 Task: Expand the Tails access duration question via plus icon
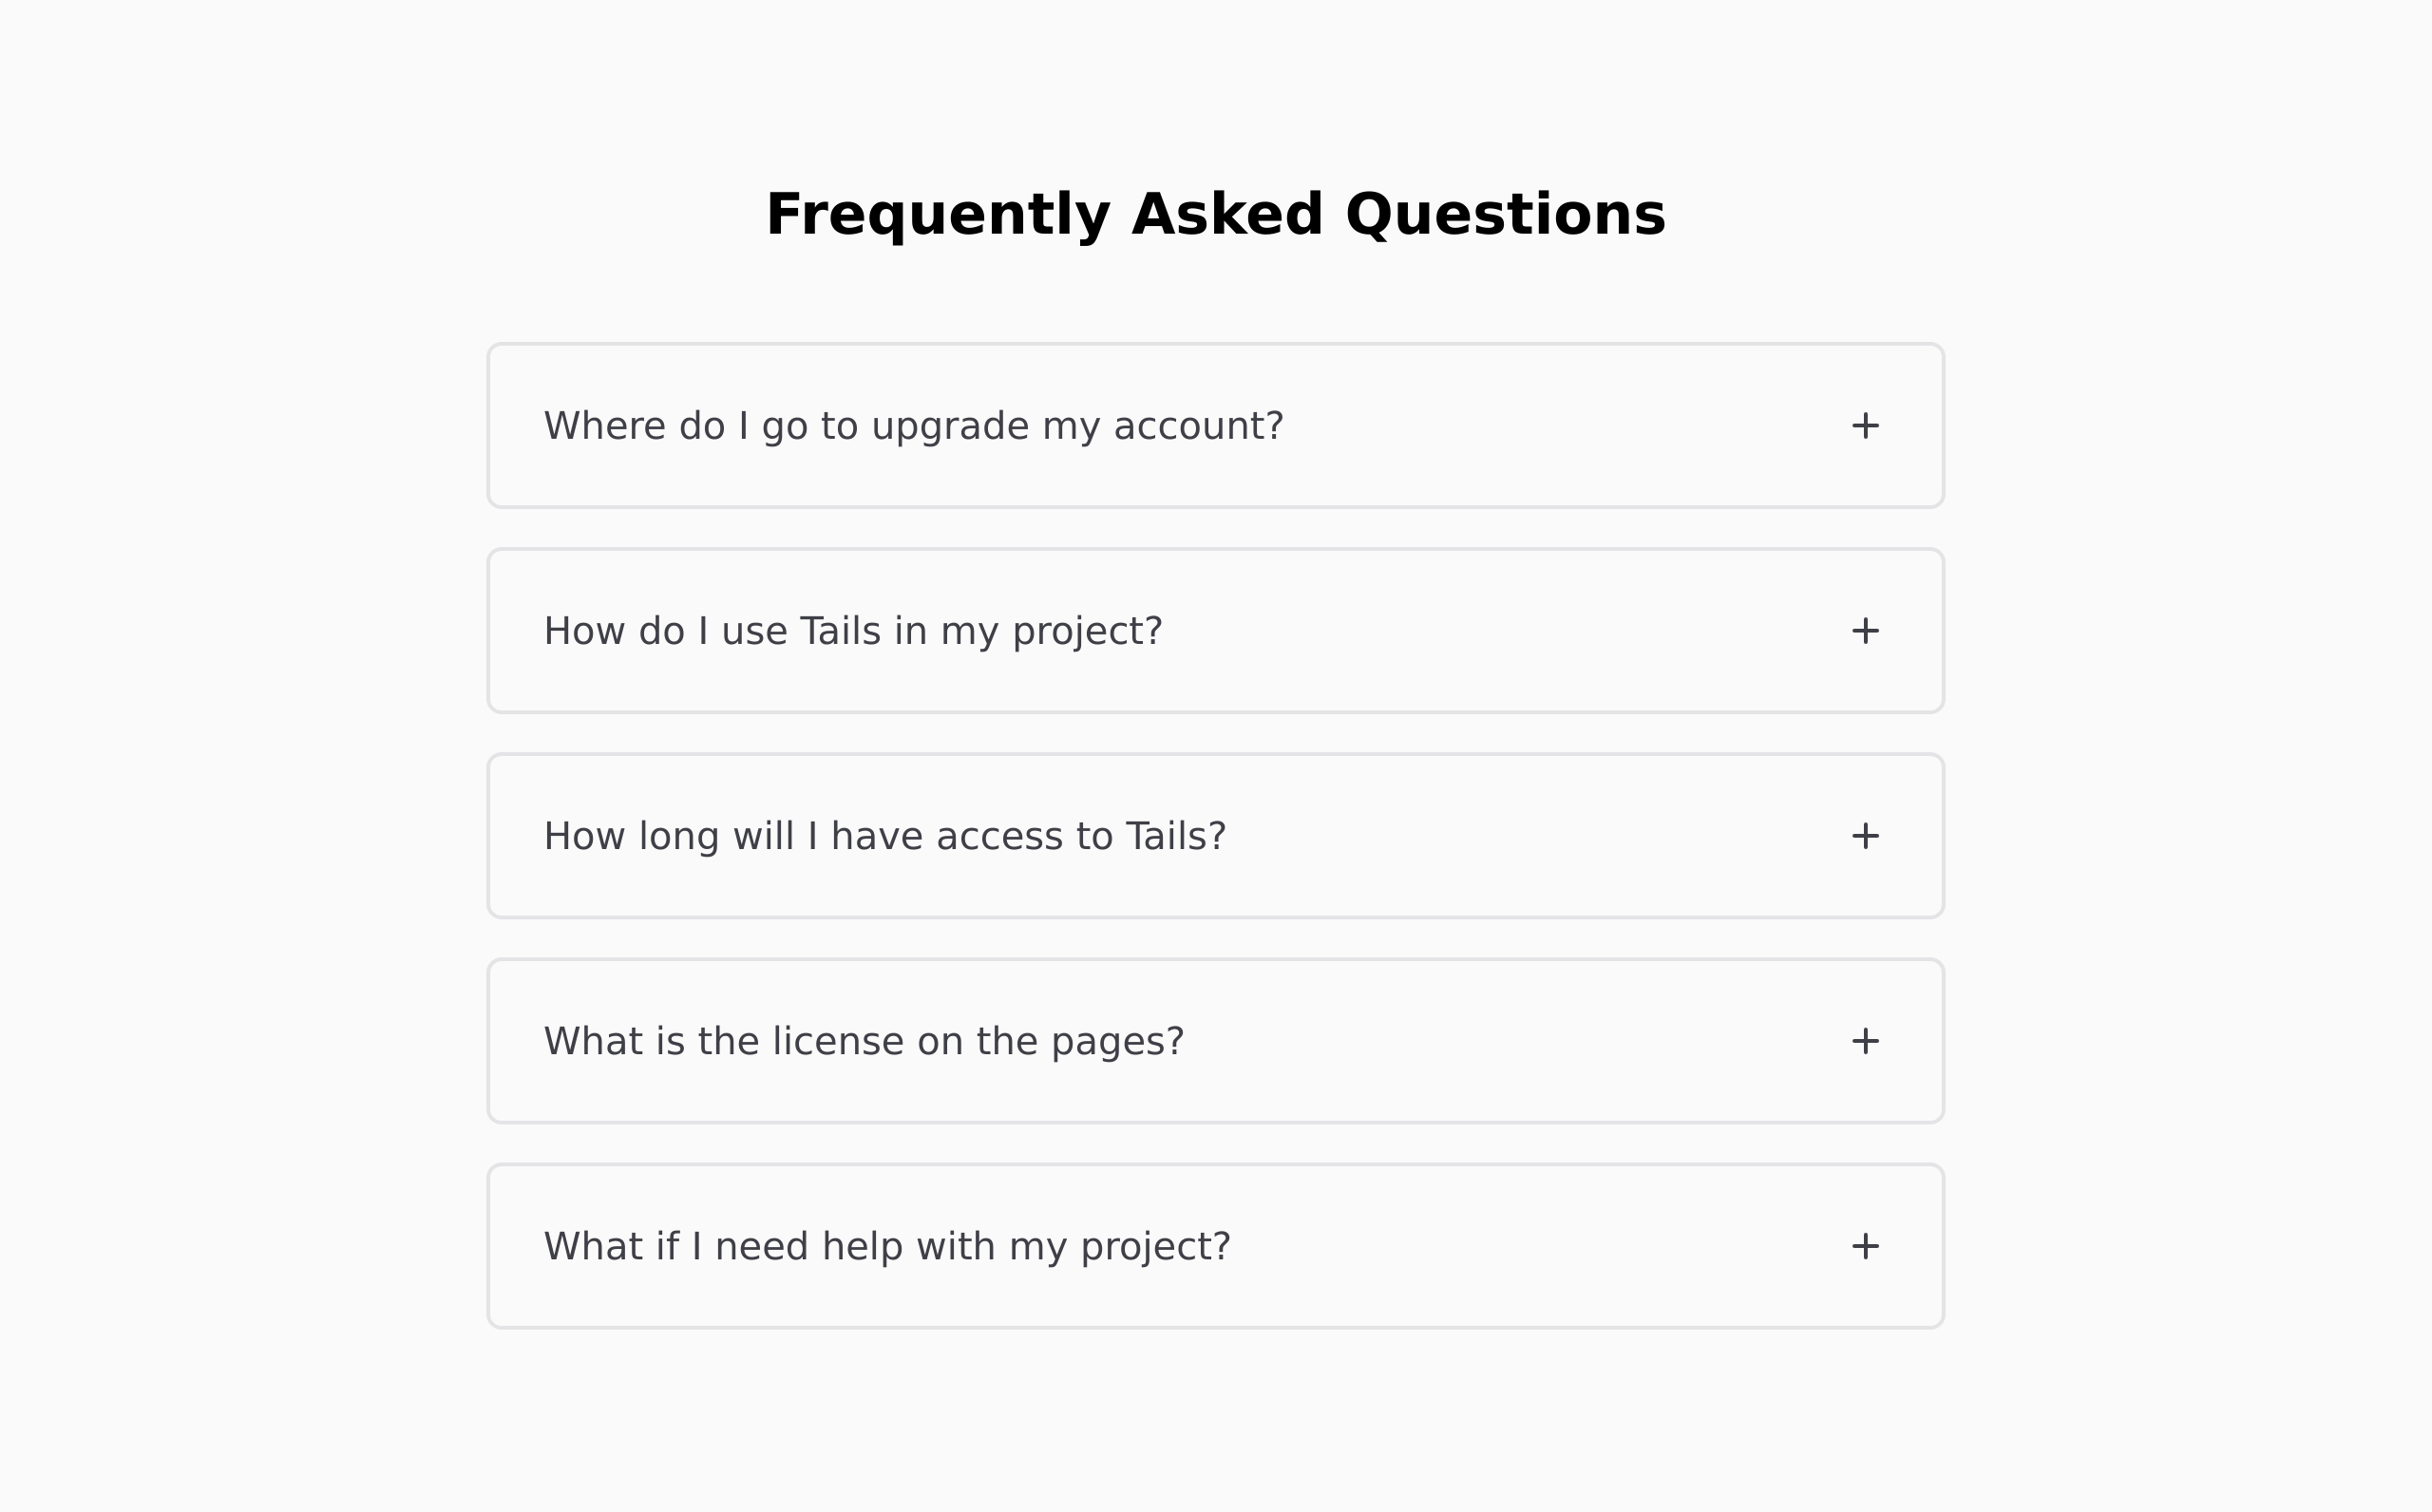1865,836
